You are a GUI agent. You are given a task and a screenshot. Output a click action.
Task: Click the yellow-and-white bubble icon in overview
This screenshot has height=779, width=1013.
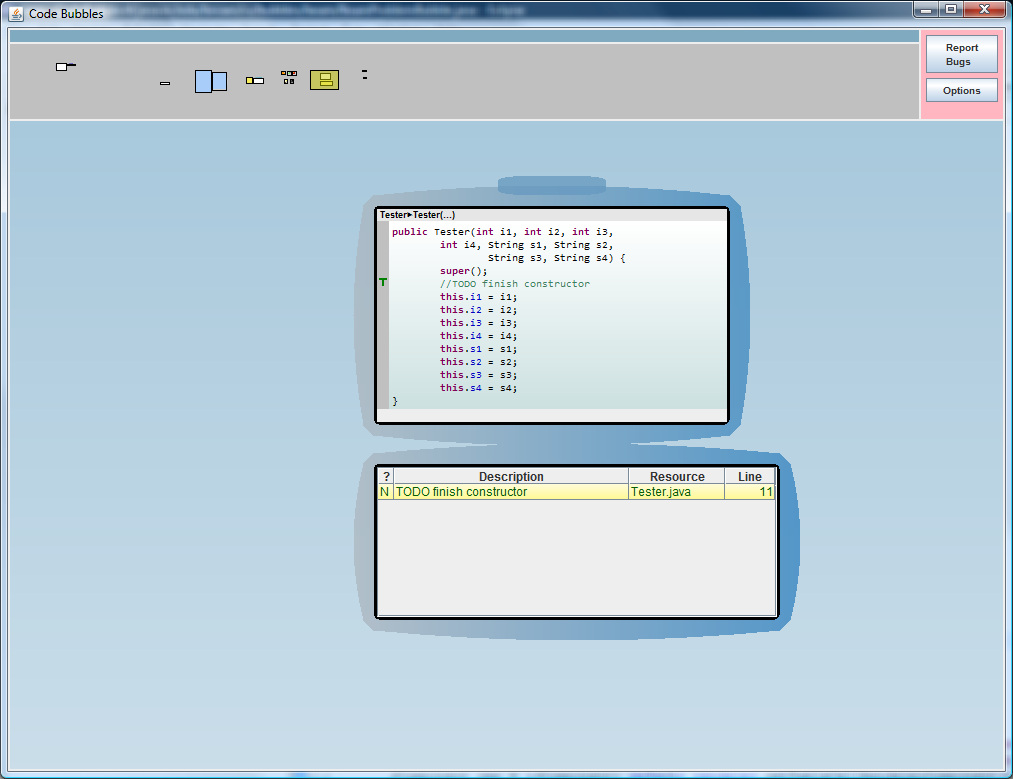pyautogui.click(x=255, y=80)
